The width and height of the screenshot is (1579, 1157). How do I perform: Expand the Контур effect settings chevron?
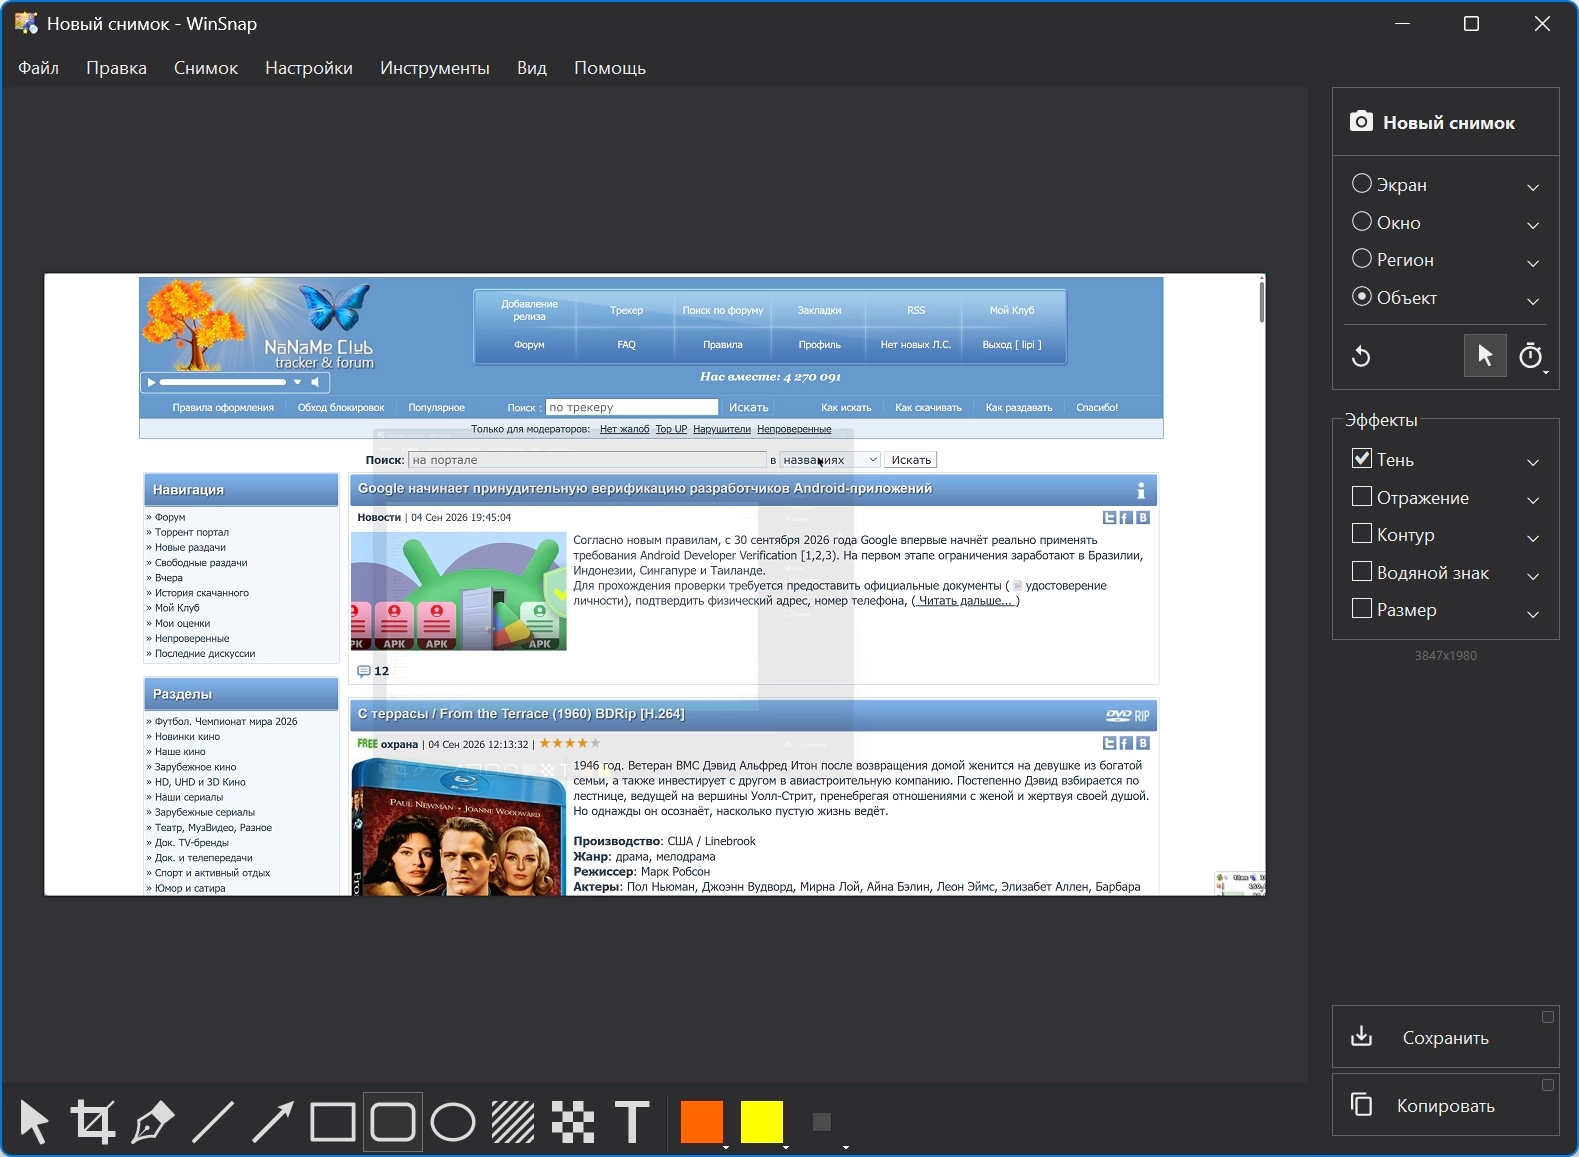pyautogui.click(x=1533, y=538)
